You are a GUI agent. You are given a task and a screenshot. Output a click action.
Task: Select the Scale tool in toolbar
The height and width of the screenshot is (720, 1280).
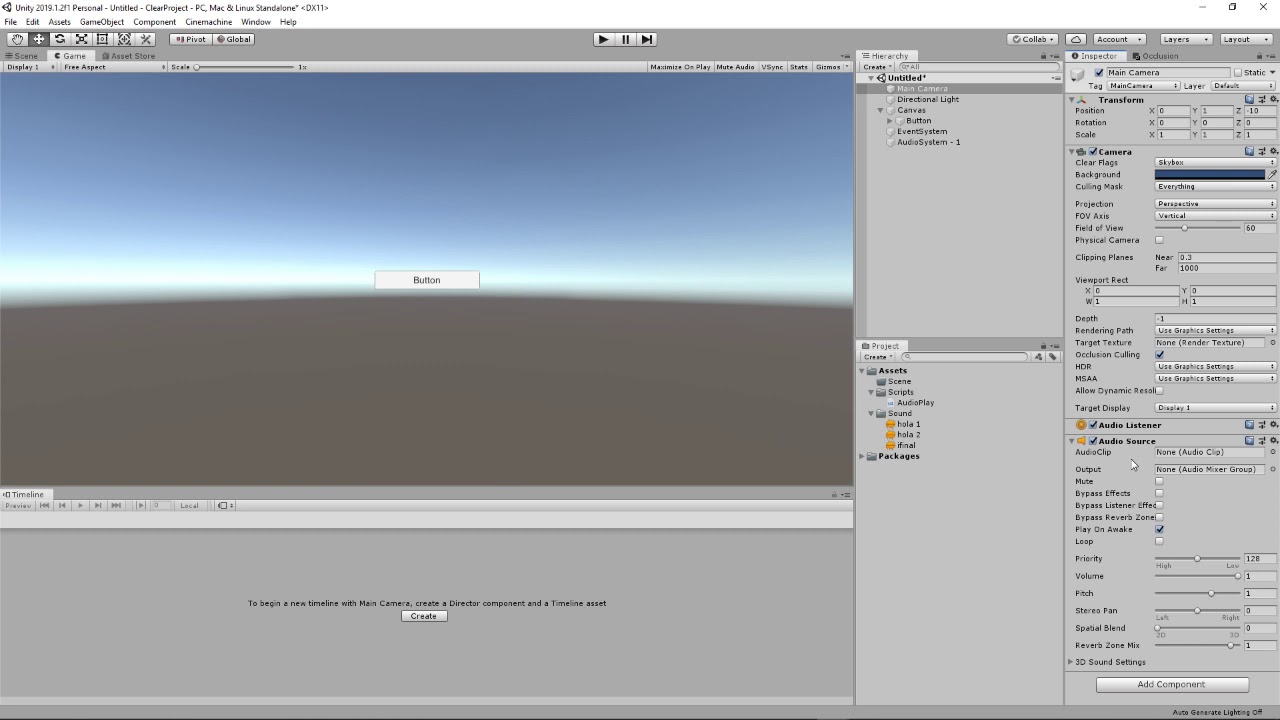tap(82, 39)
